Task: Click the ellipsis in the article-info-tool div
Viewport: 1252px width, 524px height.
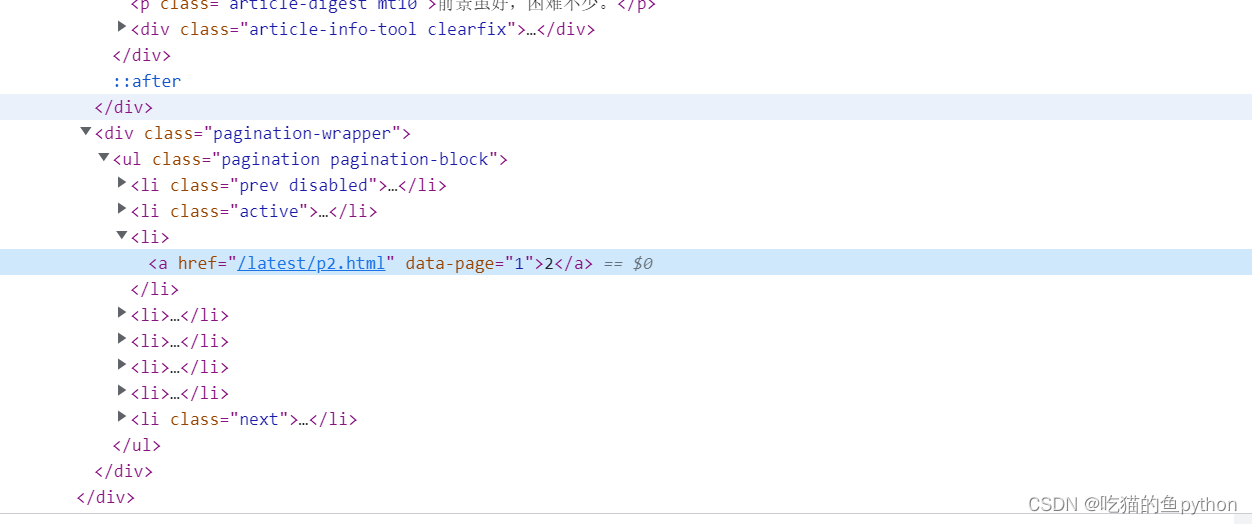Action: (x=531, y=29)
